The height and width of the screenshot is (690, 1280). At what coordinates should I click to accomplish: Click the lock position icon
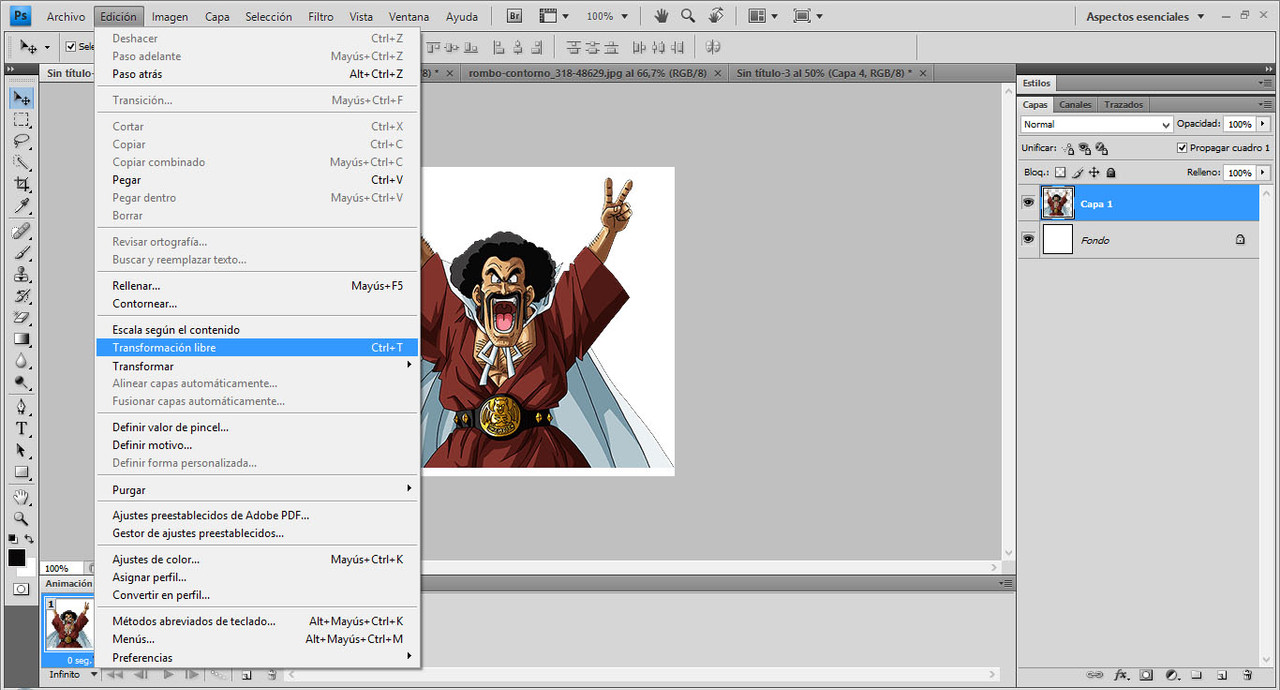1094,173
